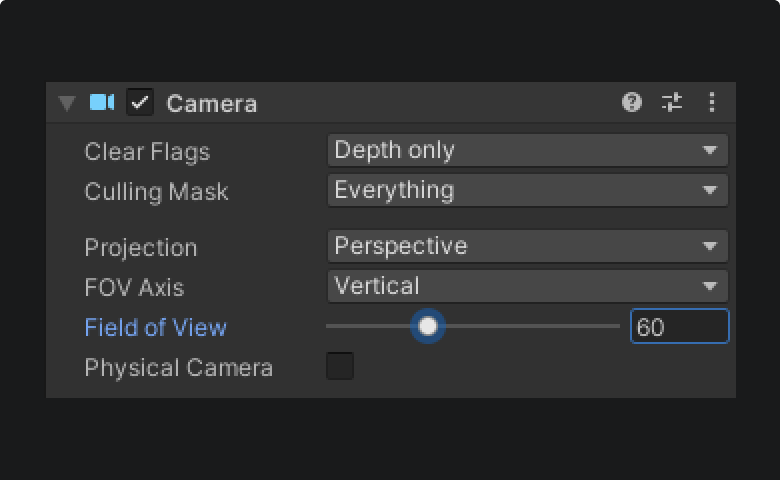Click the FOV Axis property label
The width and height of the screenshot is (780, 480).
[134, 287]
